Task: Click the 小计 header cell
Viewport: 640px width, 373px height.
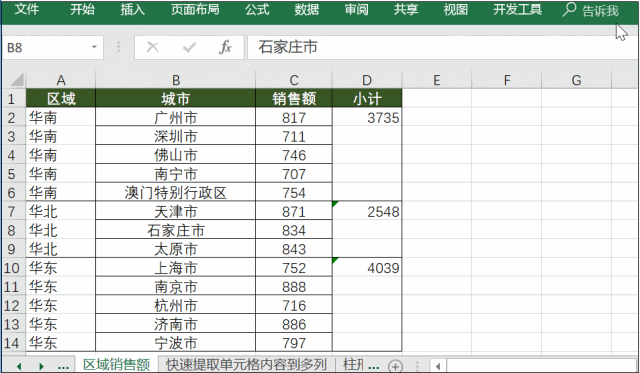Action: [x=367, y=98]
